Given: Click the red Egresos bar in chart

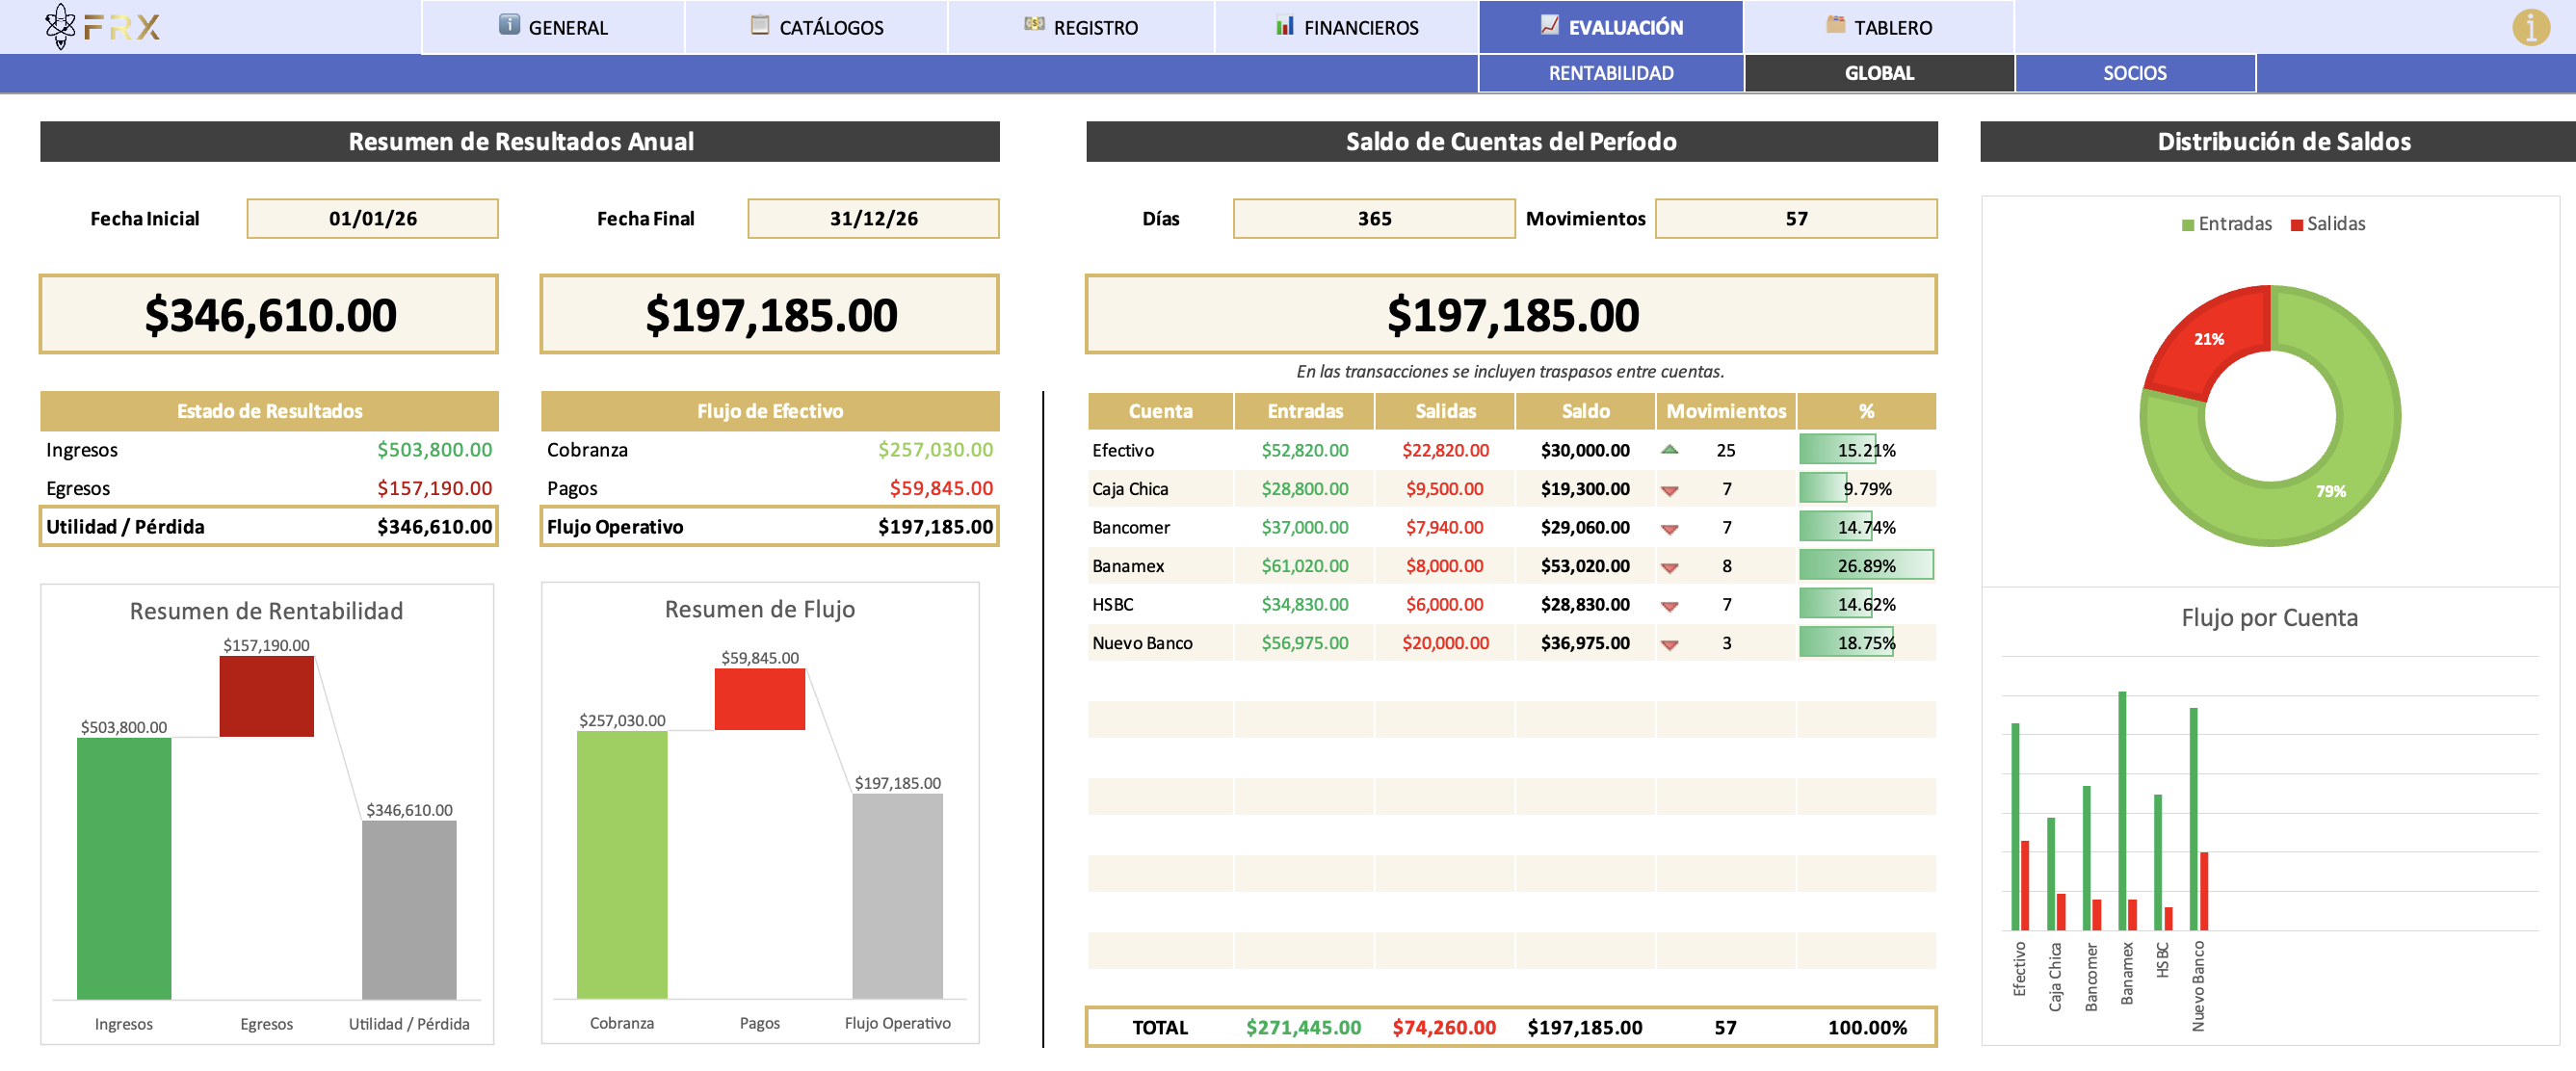Looking at the screenshot, I should 266,697.
